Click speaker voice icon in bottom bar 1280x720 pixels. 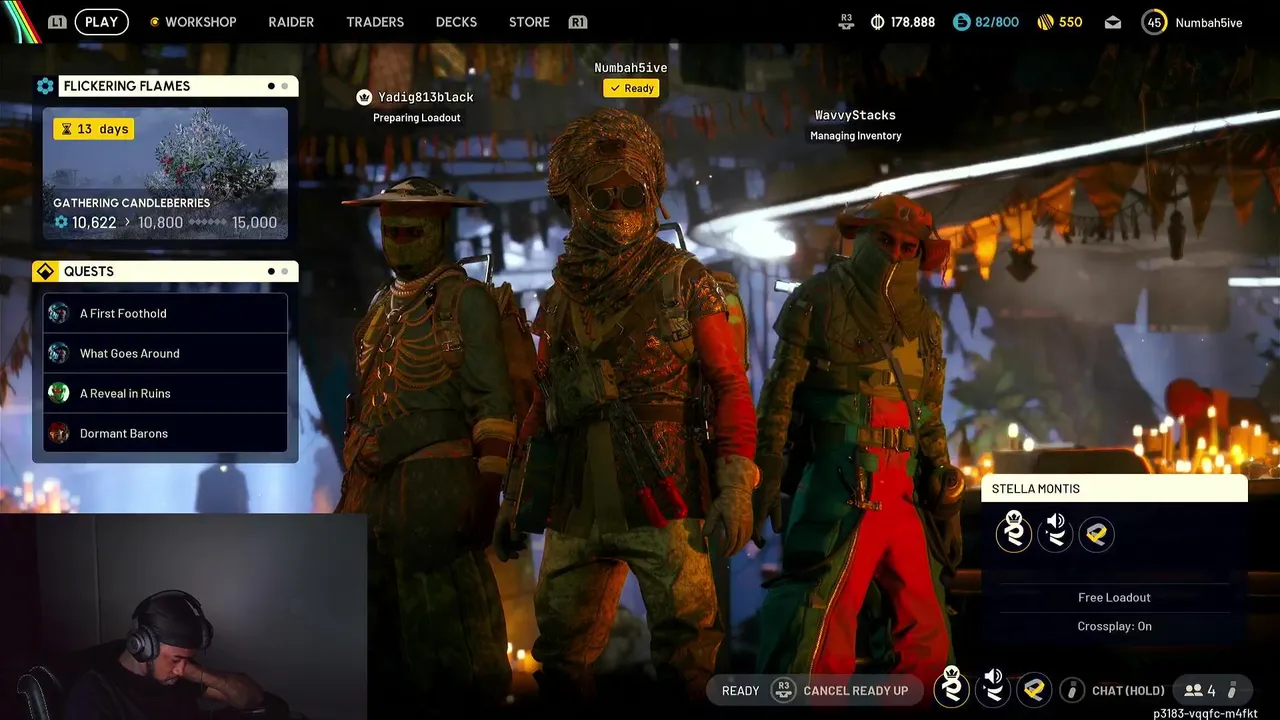point(993,688)
